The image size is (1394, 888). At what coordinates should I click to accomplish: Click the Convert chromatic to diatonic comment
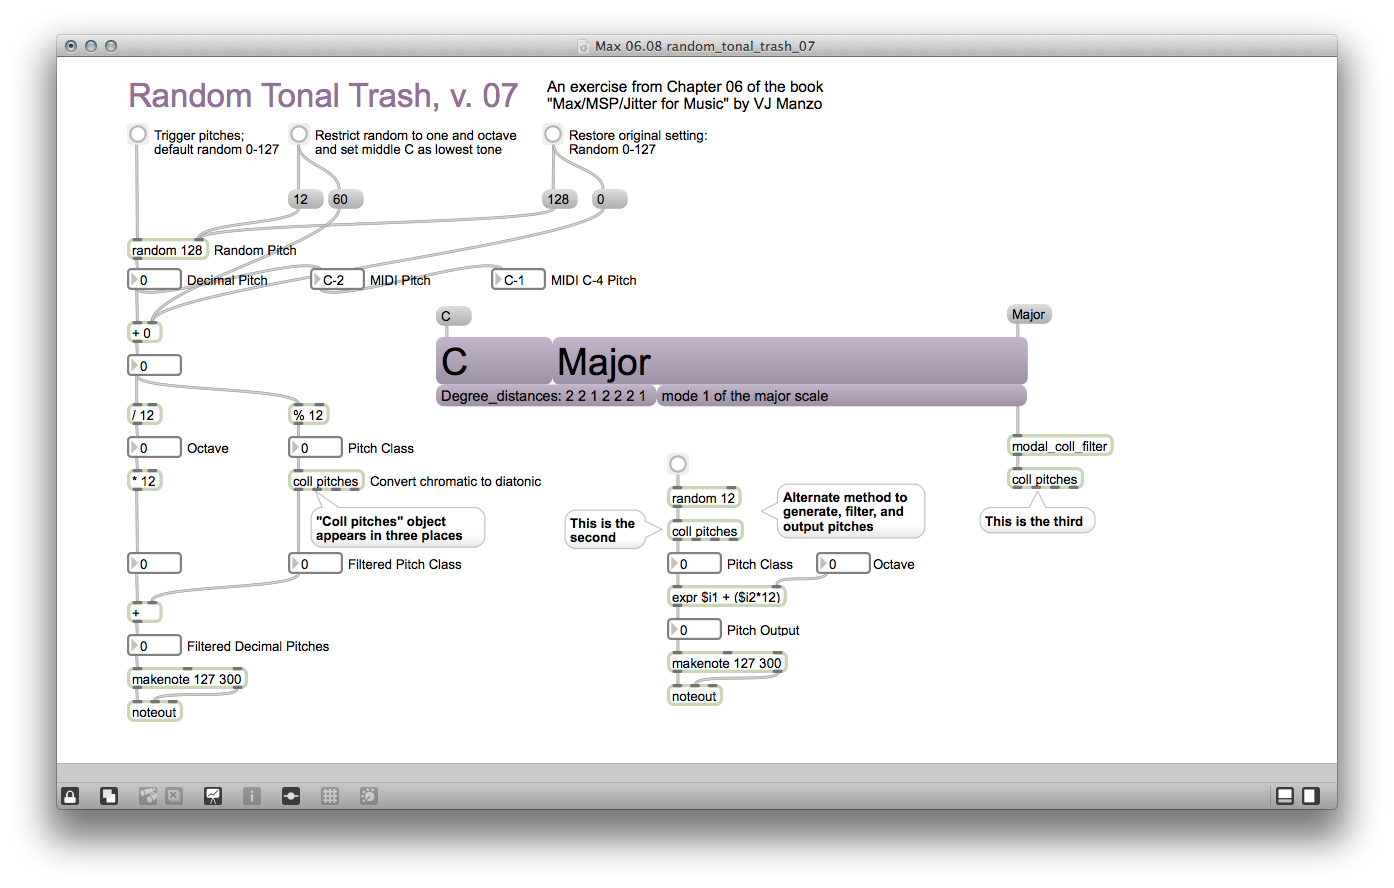455,481
